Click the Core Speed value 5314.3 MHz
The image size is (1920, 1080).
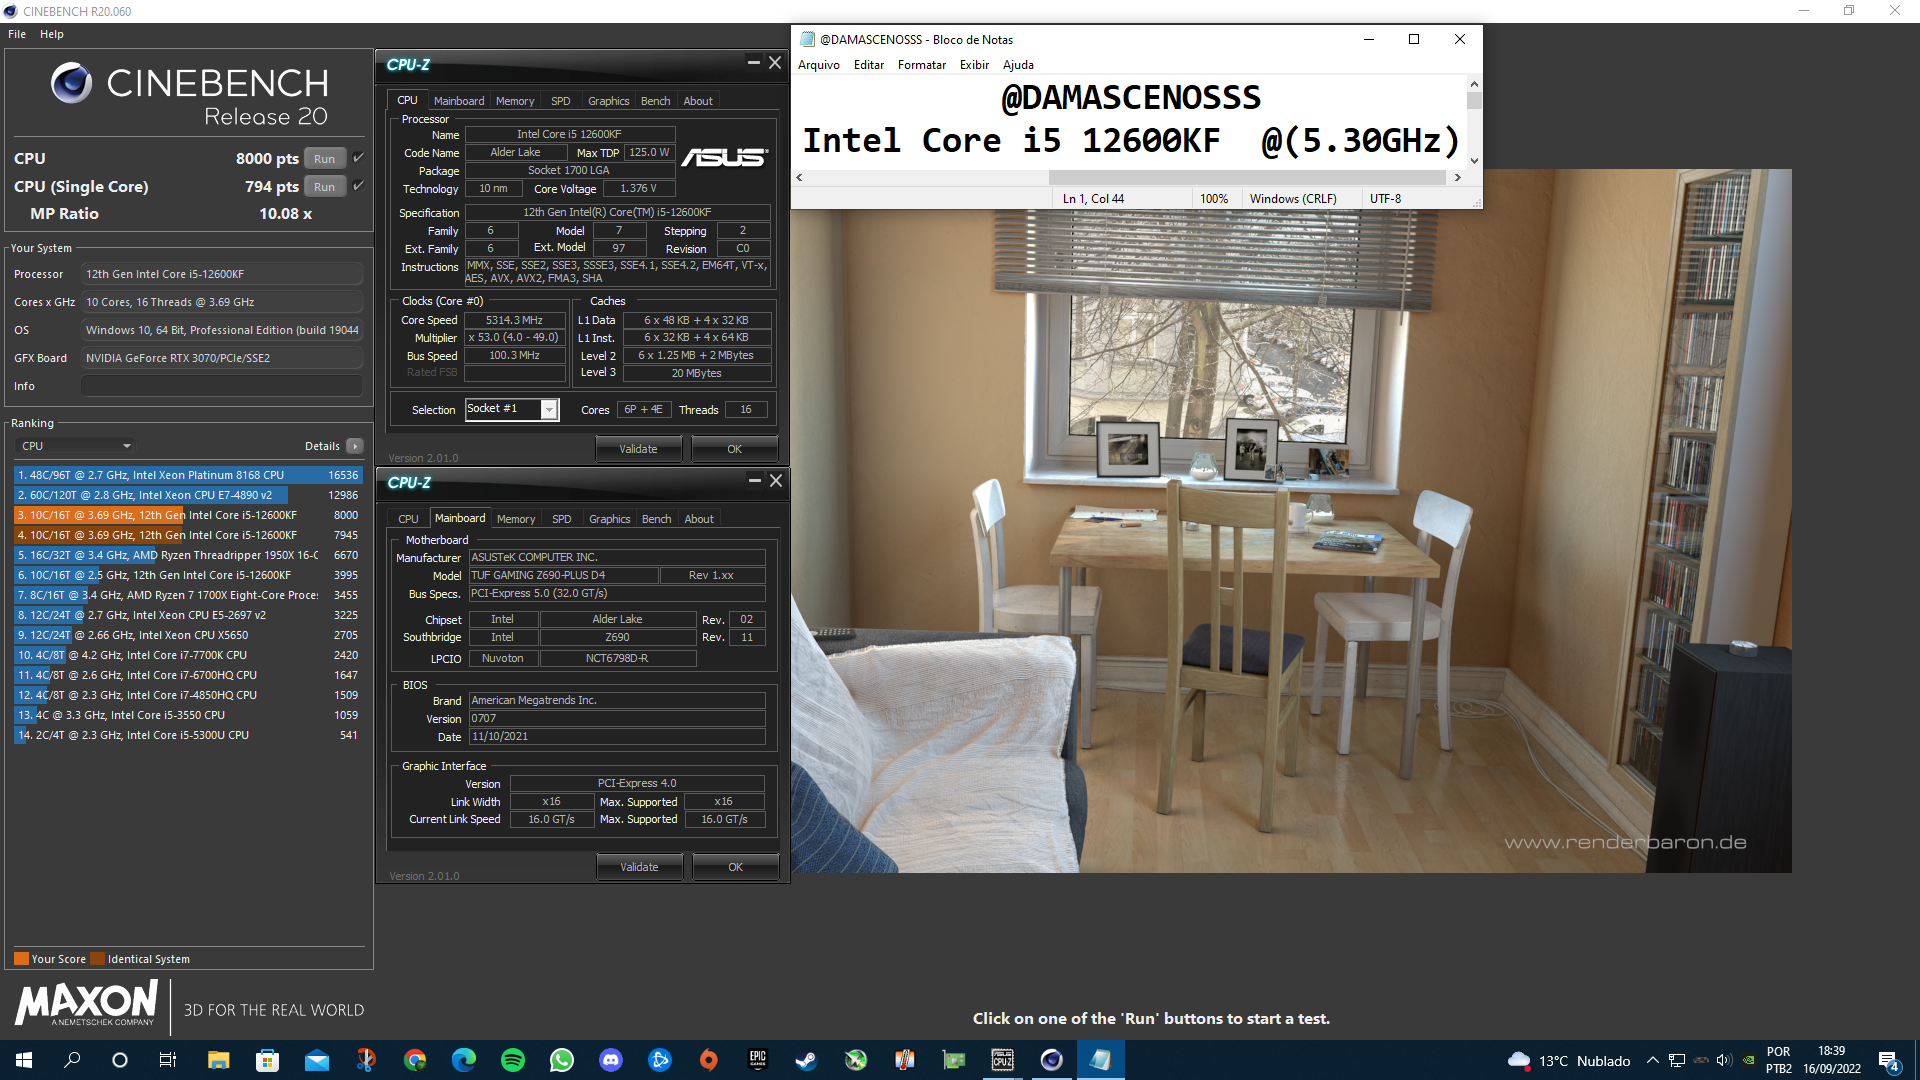[514, 320]
